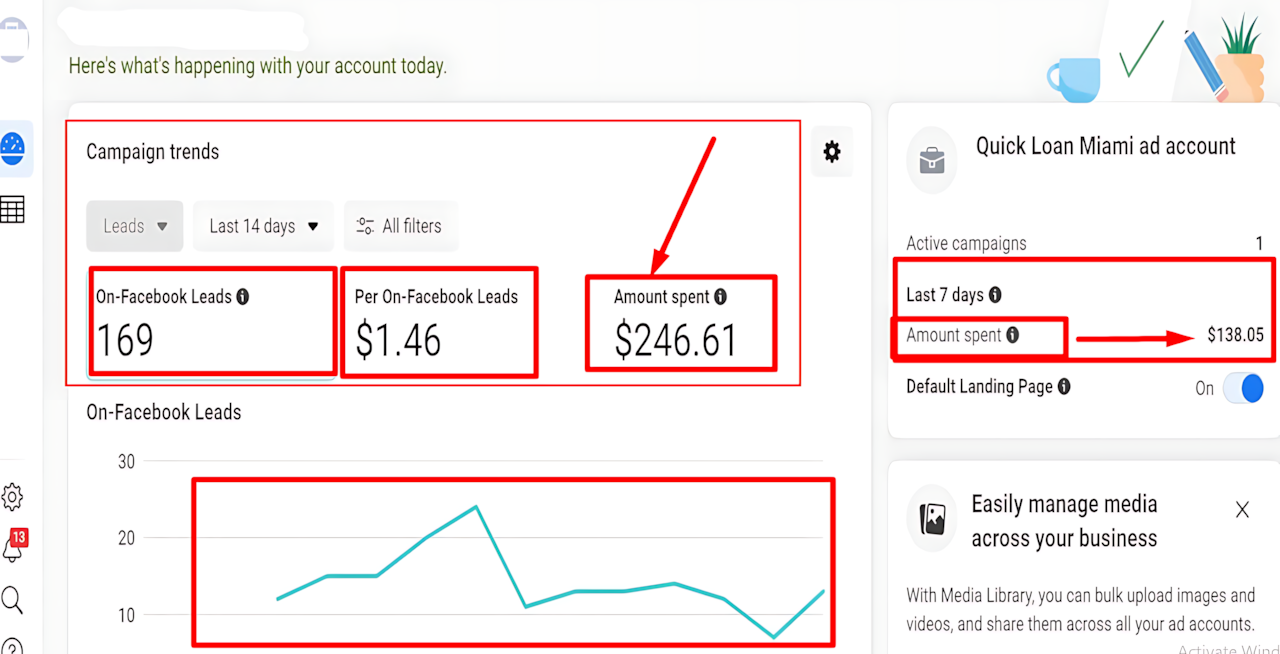Open the All filters button
Viewport: 1280px width, 654px height.
coord(399,226)
